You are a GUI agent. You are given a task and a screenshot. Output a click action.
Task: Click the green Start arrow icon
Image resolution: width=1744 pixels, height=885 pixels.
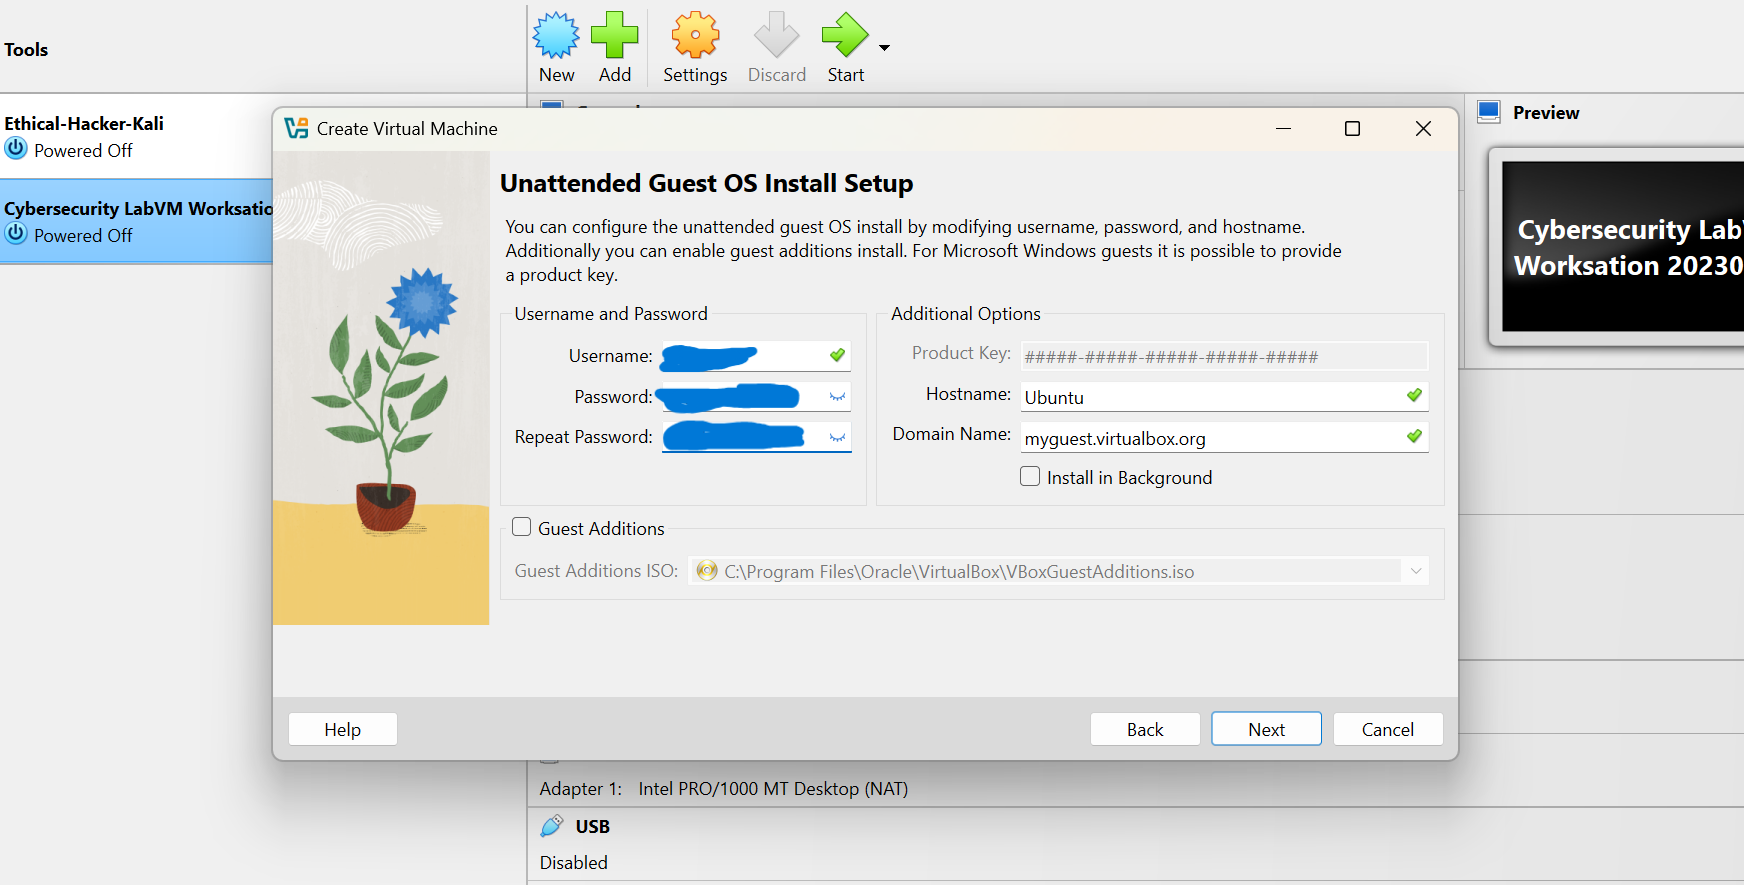coord(845,35)
